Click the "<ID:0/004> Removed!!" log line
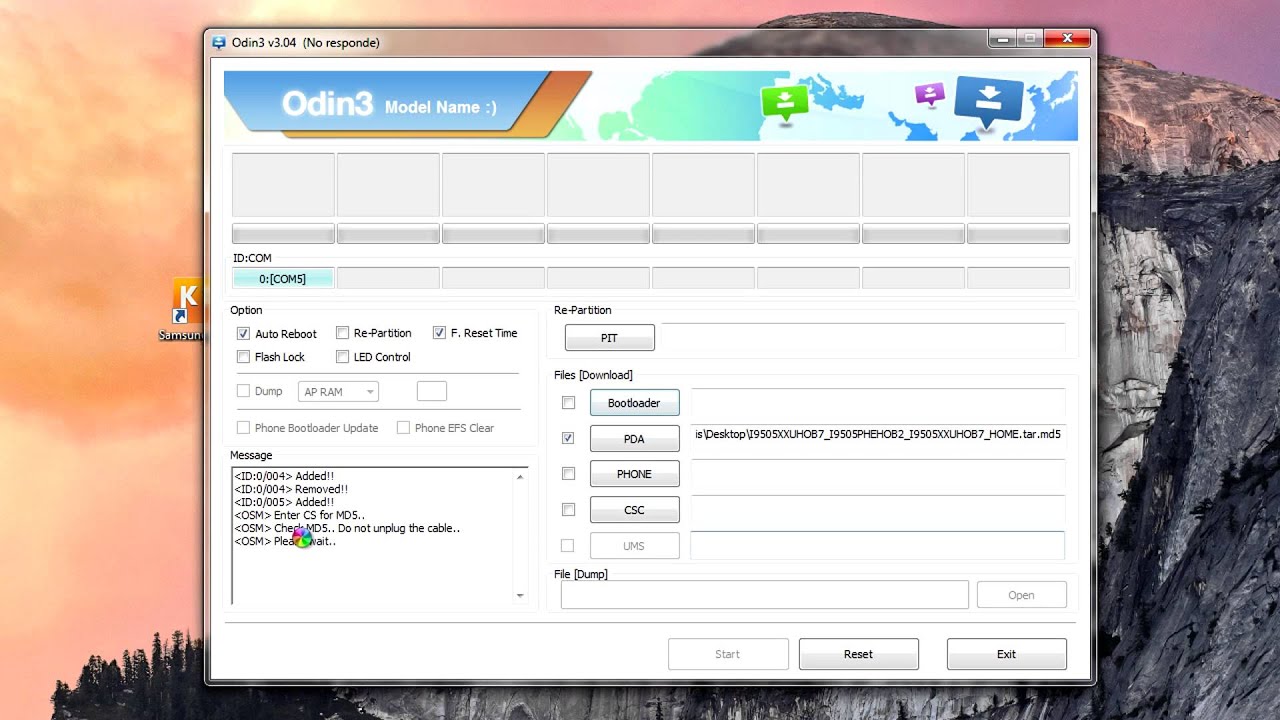Image resolution: width=1280 pixels, height=720 pixels. coord(291,489)
